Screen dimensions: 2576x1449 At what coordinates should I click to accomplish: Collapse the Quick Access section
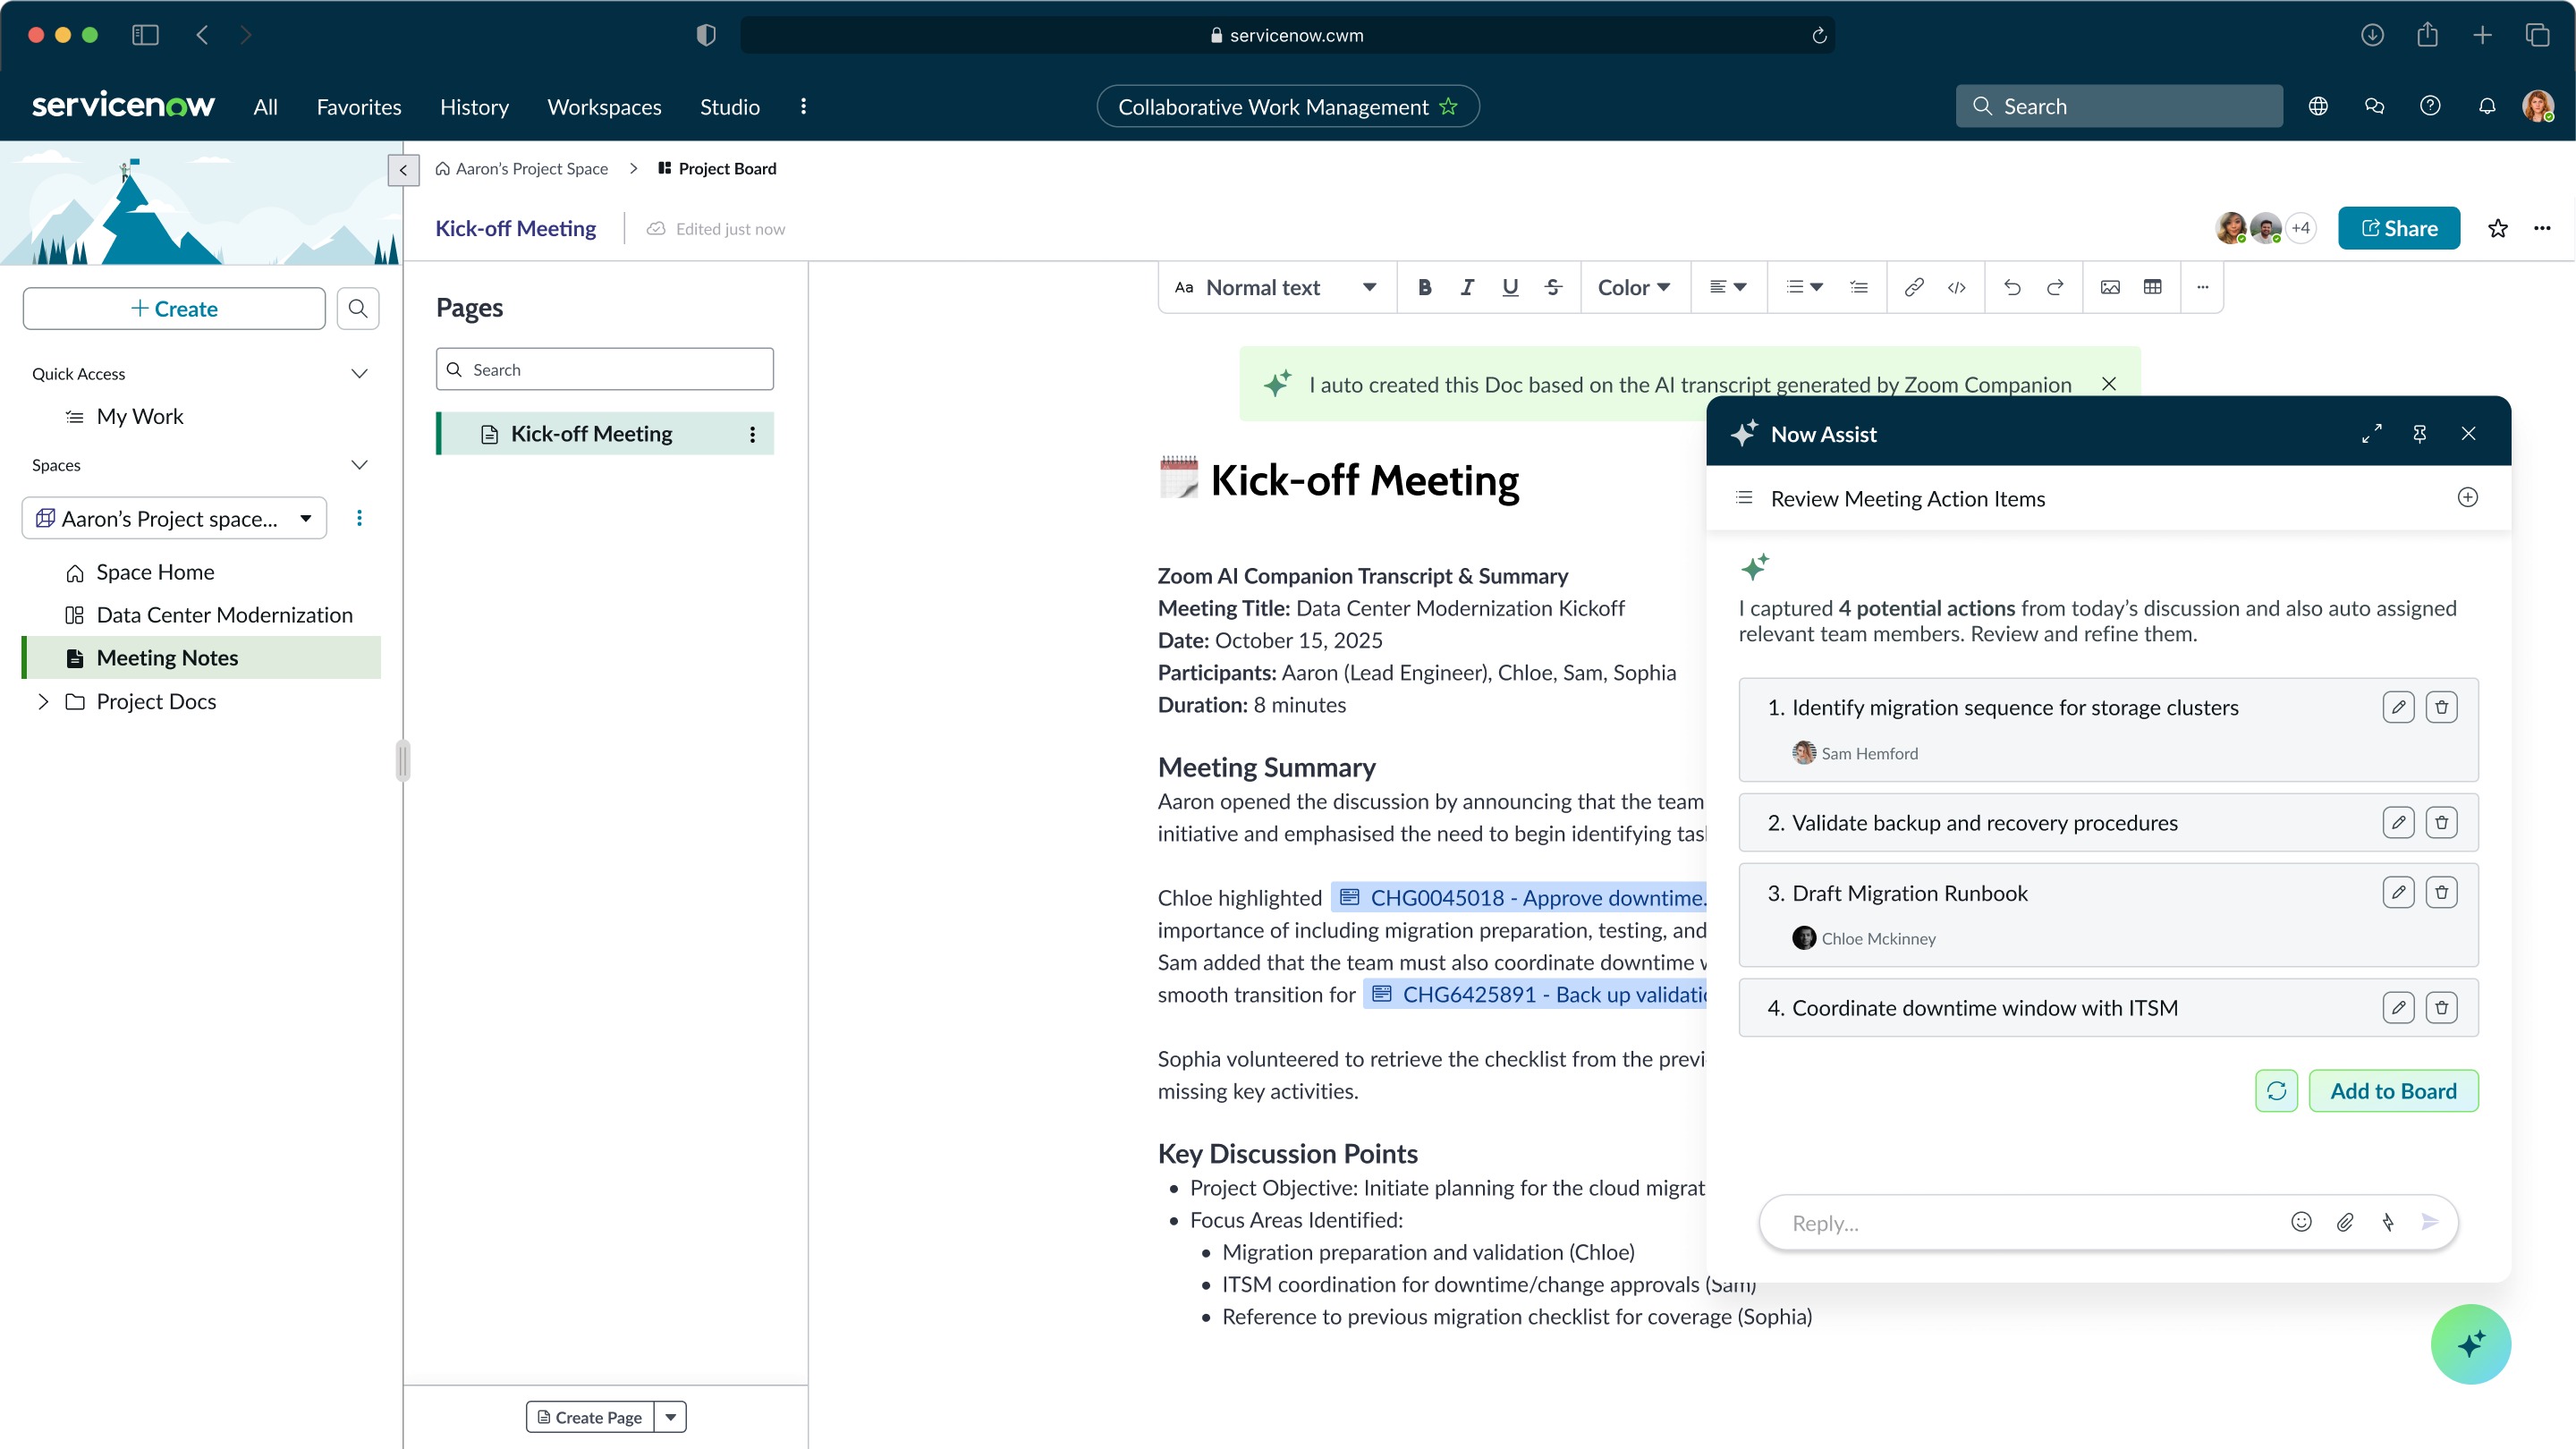pos(360,374)
